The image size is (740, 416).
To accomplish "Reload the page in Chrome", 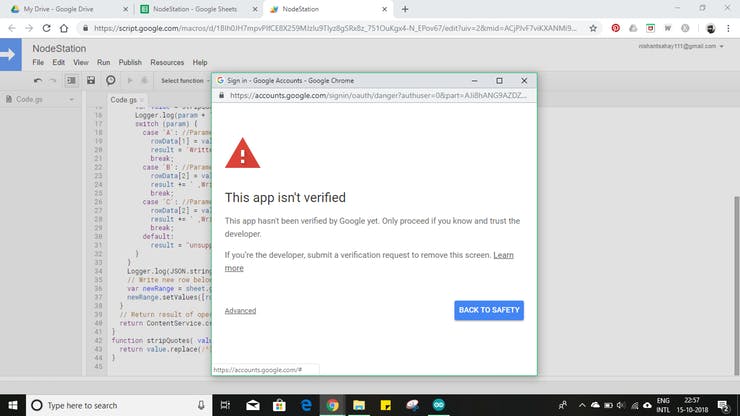I will click(46, 28).
